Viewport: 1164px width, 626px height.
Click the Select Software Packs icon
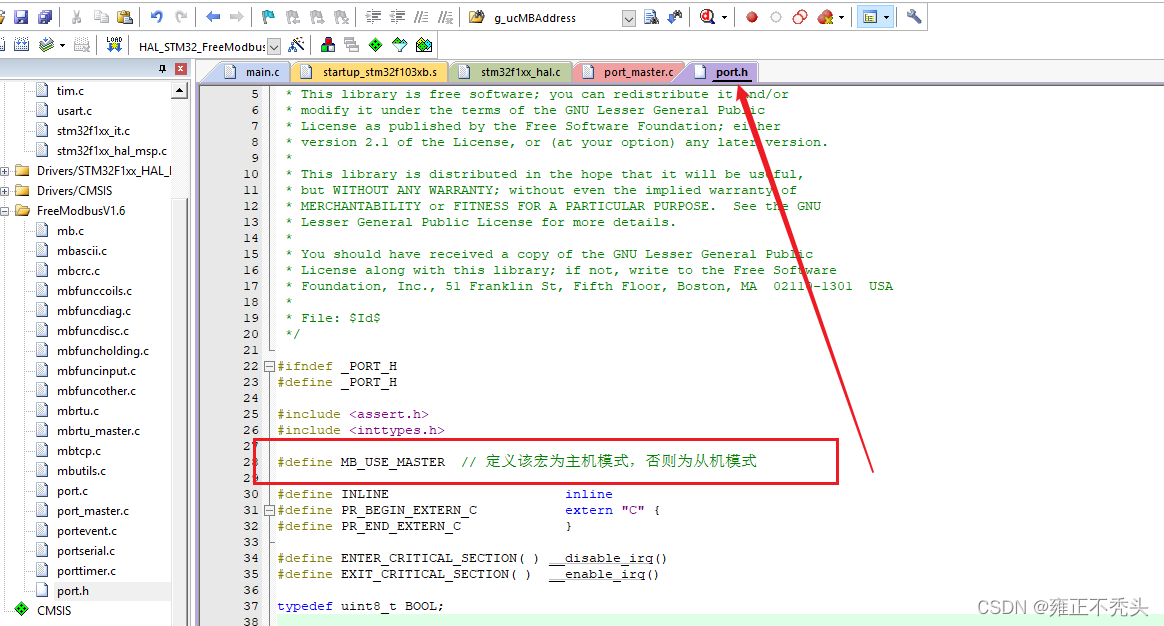(400, 45)
